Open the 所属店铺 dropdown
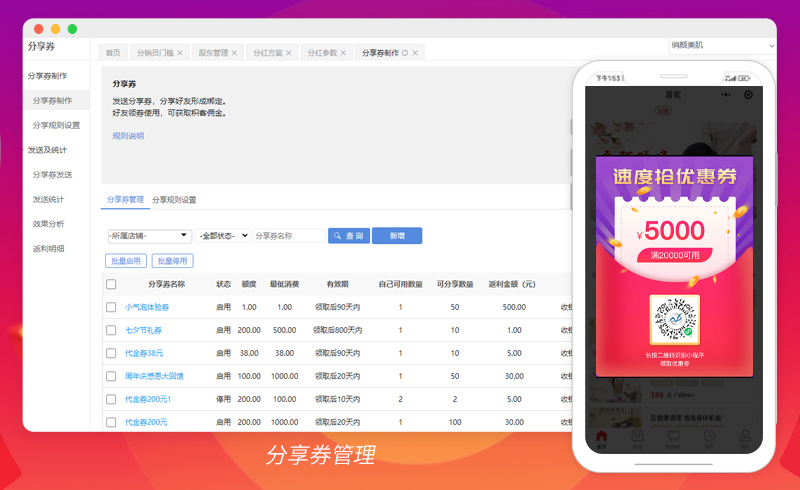The width and height of the screenshot is (800, 490). coord(149,236)
